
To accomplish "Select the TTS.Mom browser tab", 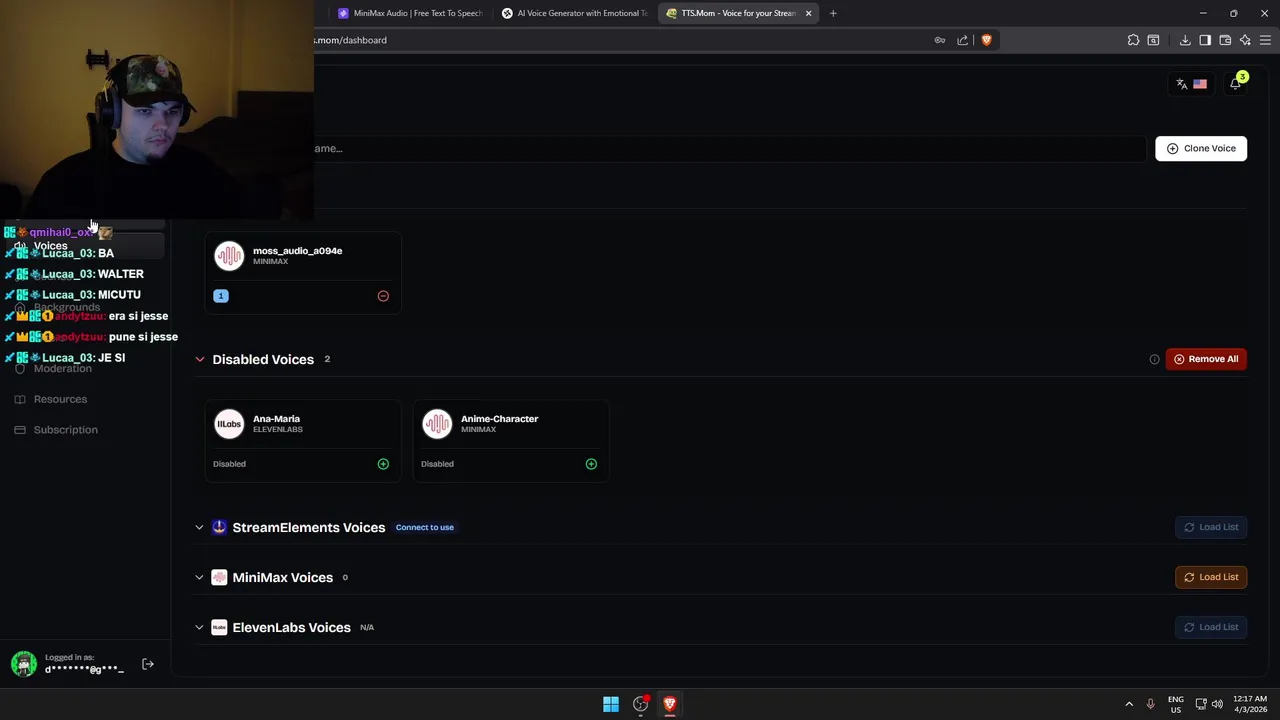I will [738, 13].
